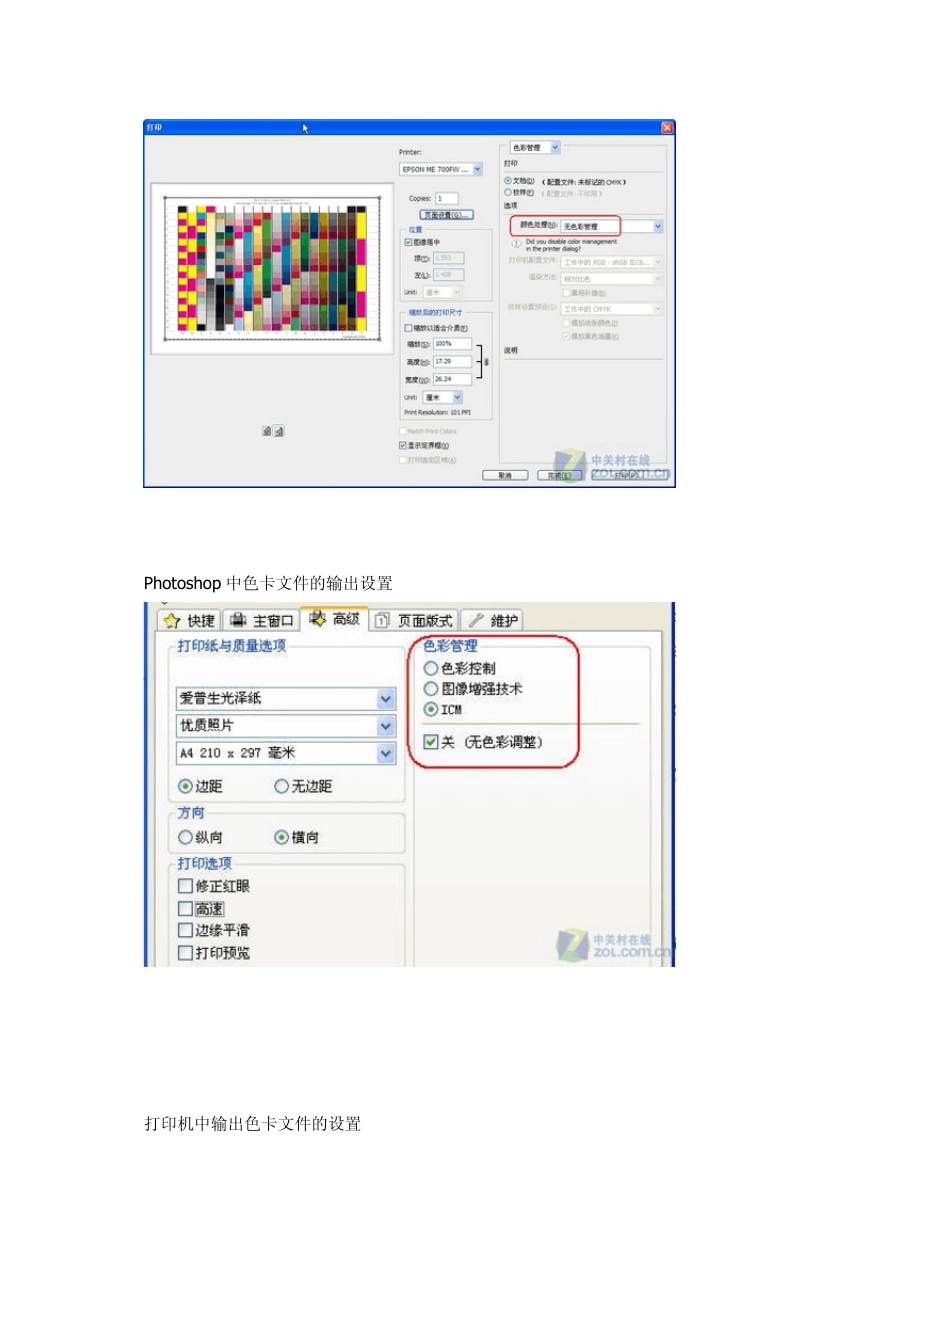Enable the 打印预览 checkbox
950x1344 pixels.
click(185, 953)
